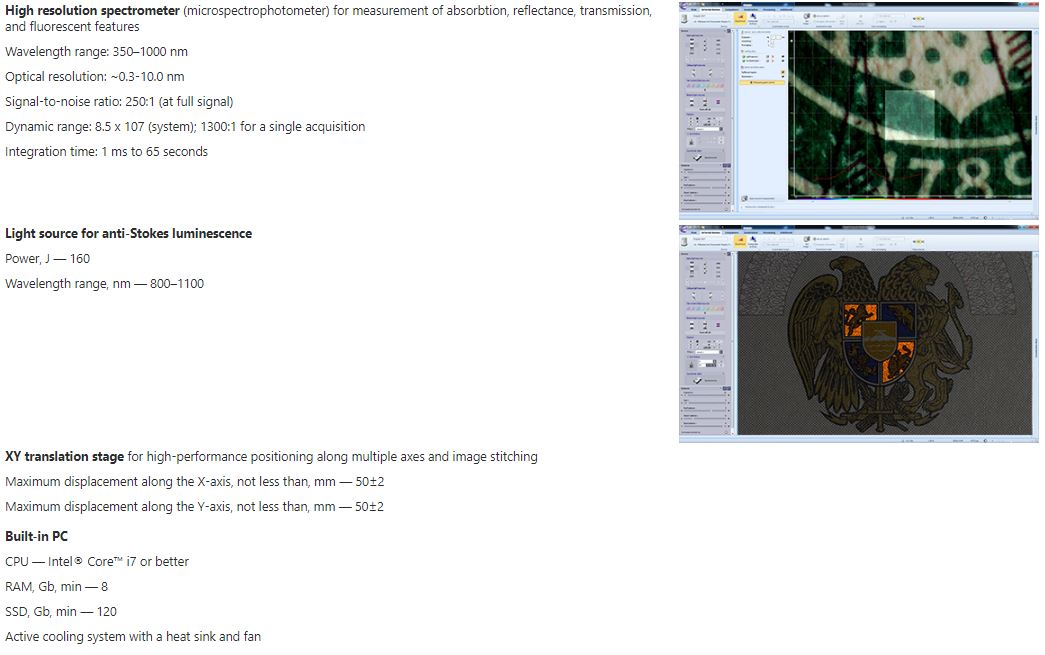Click the "Dynamic range: 8.5 x 107" line
This screenshot has width=1045, height=655.
pos(185,127)
